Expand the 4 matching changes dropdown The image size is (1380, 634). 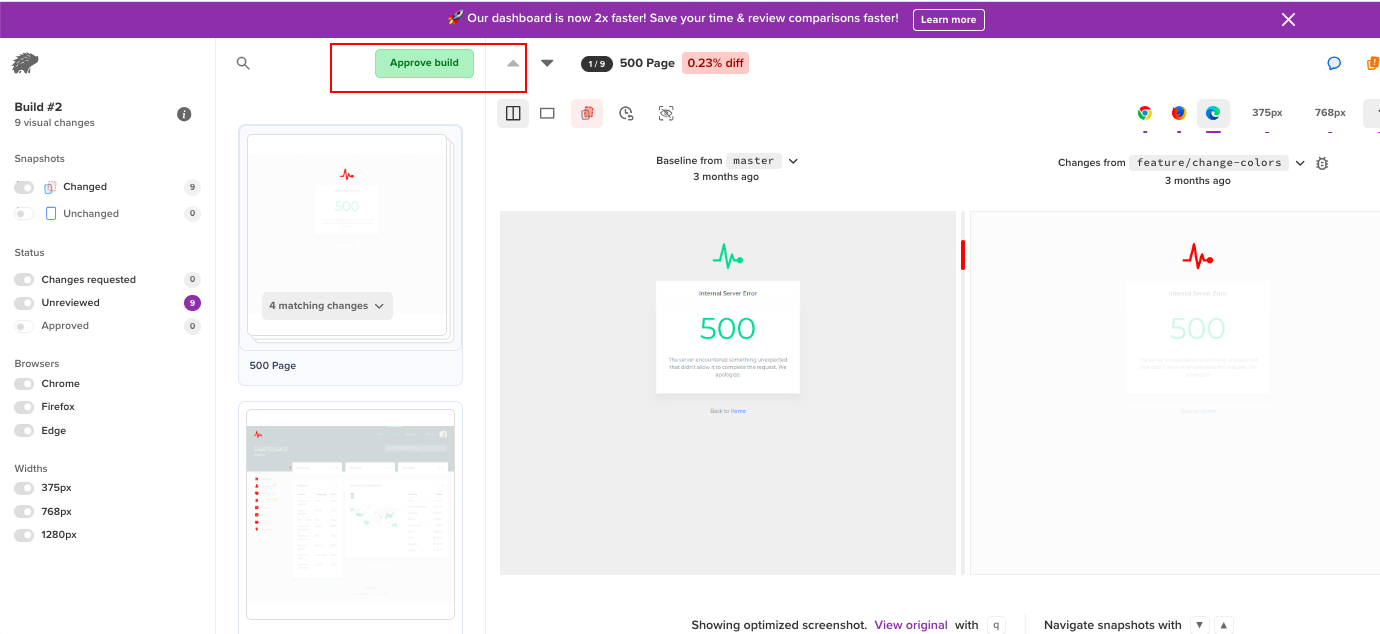pos(327,306)
